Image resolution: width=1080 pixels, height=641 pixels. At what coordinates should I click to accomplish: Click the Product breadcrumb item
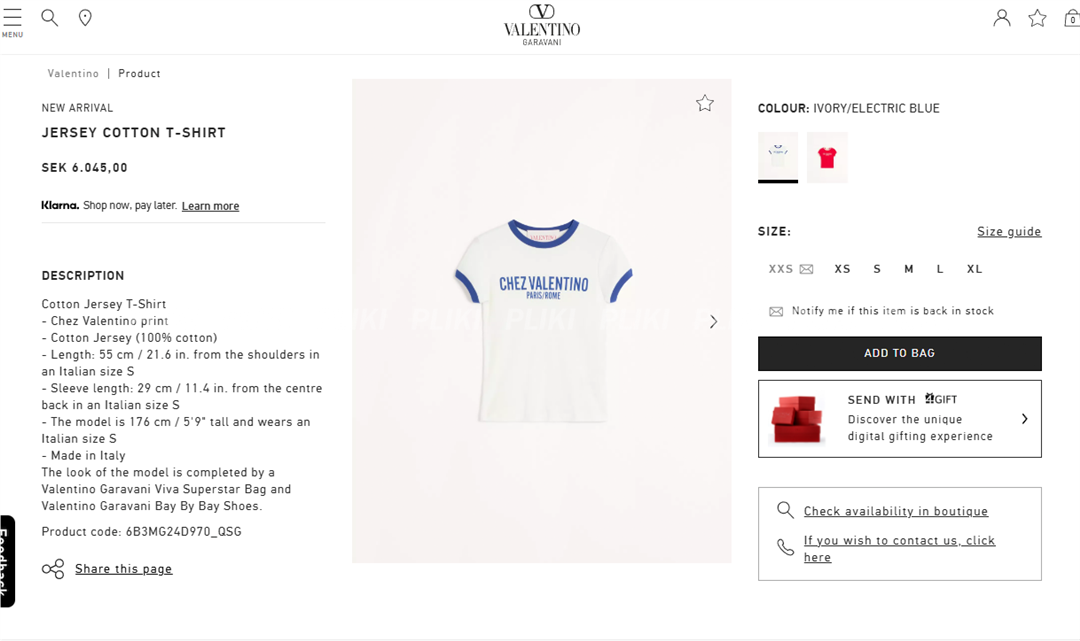tap(139, 74)
